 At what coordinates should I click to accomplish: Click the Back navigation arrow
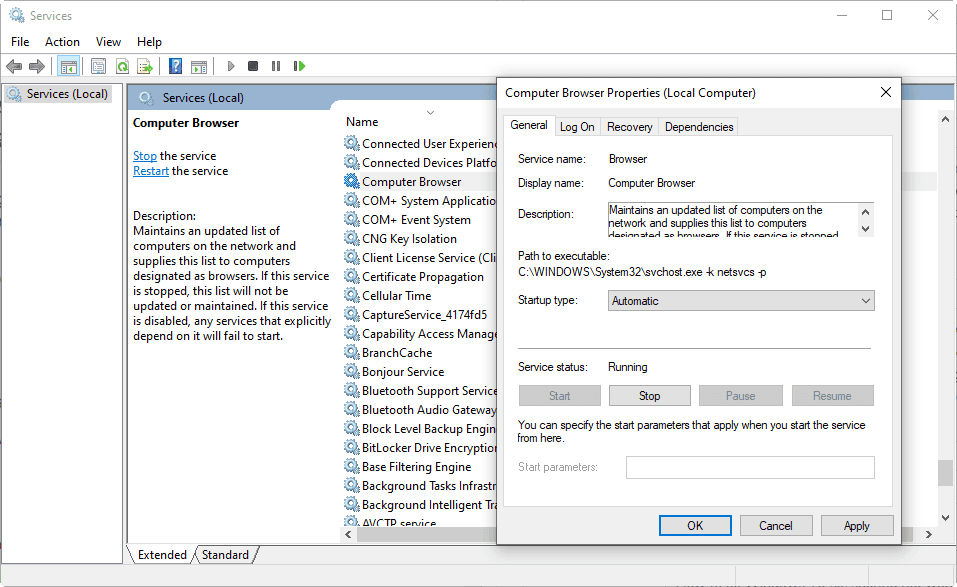click(13, 66)
